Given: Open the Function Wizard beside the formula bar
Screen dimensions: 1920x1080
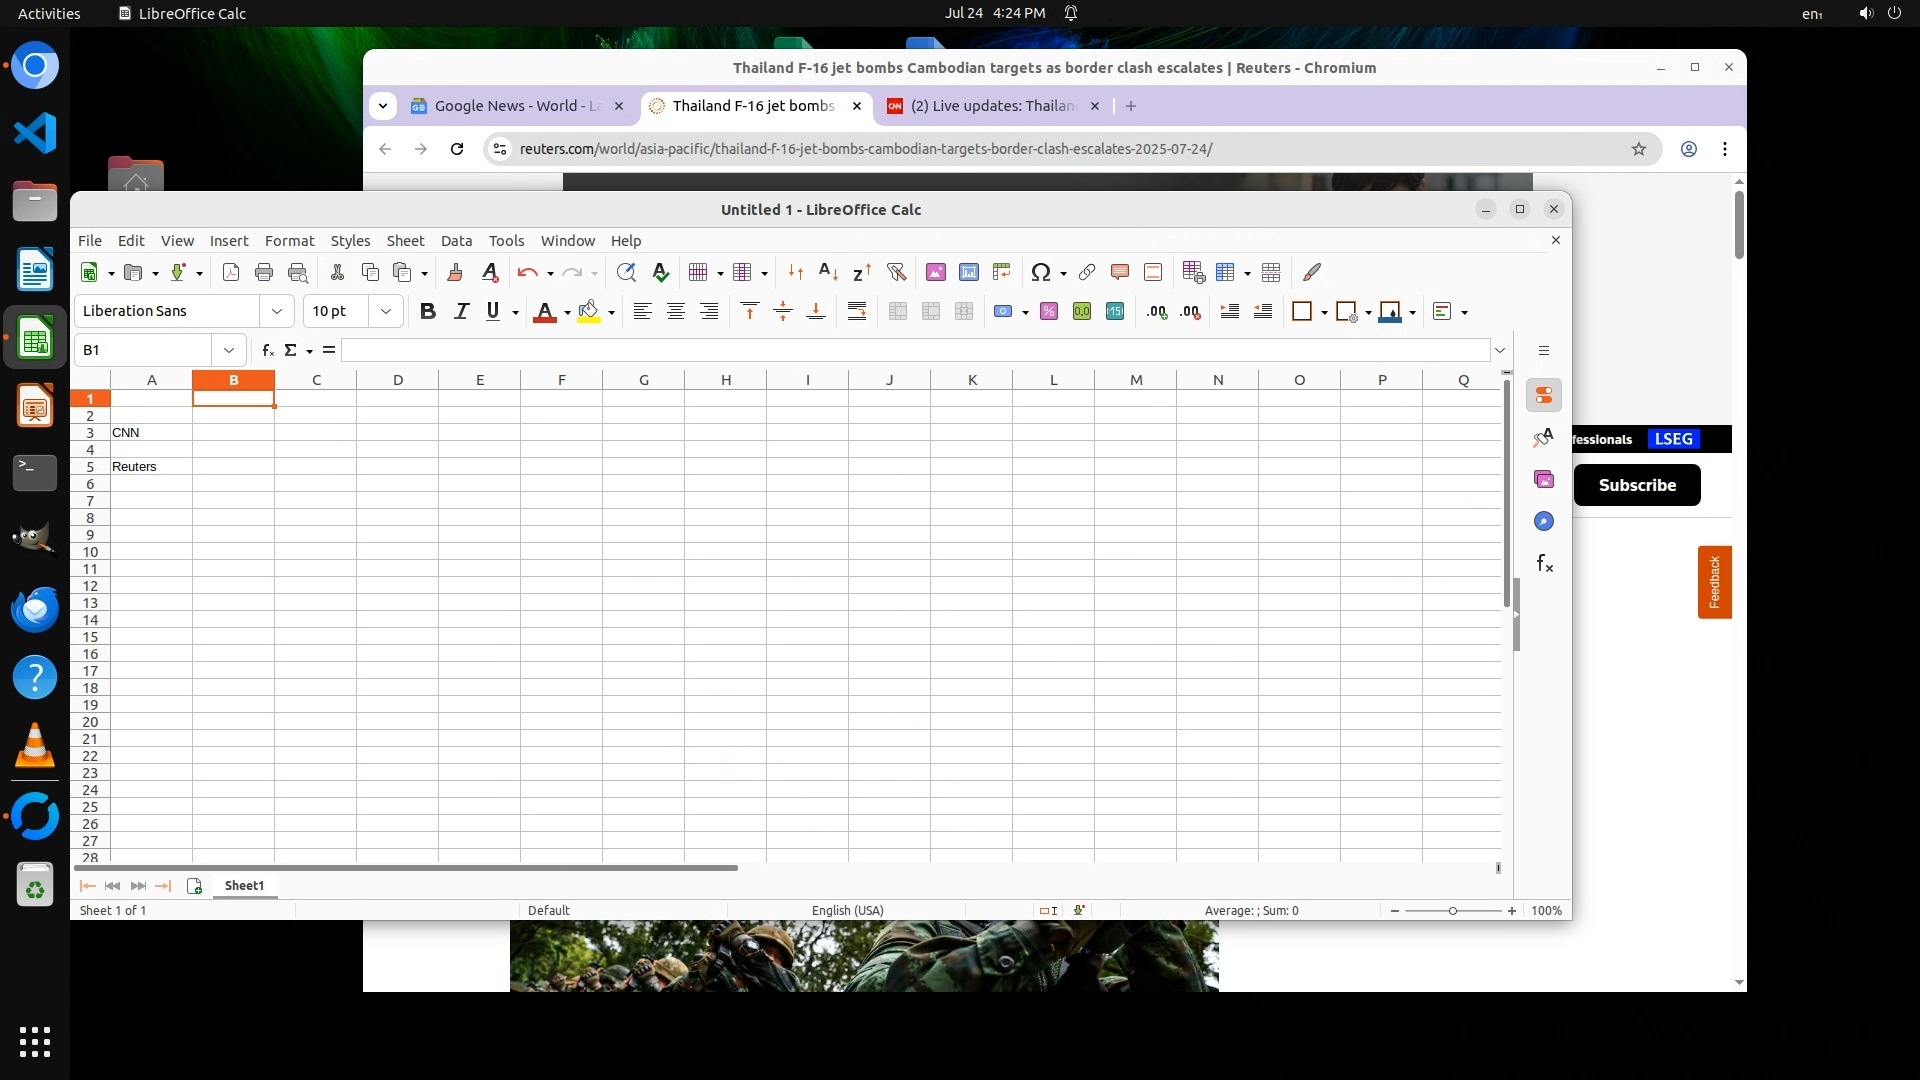Looking at the screenshot, I should (x=267, y=350).
